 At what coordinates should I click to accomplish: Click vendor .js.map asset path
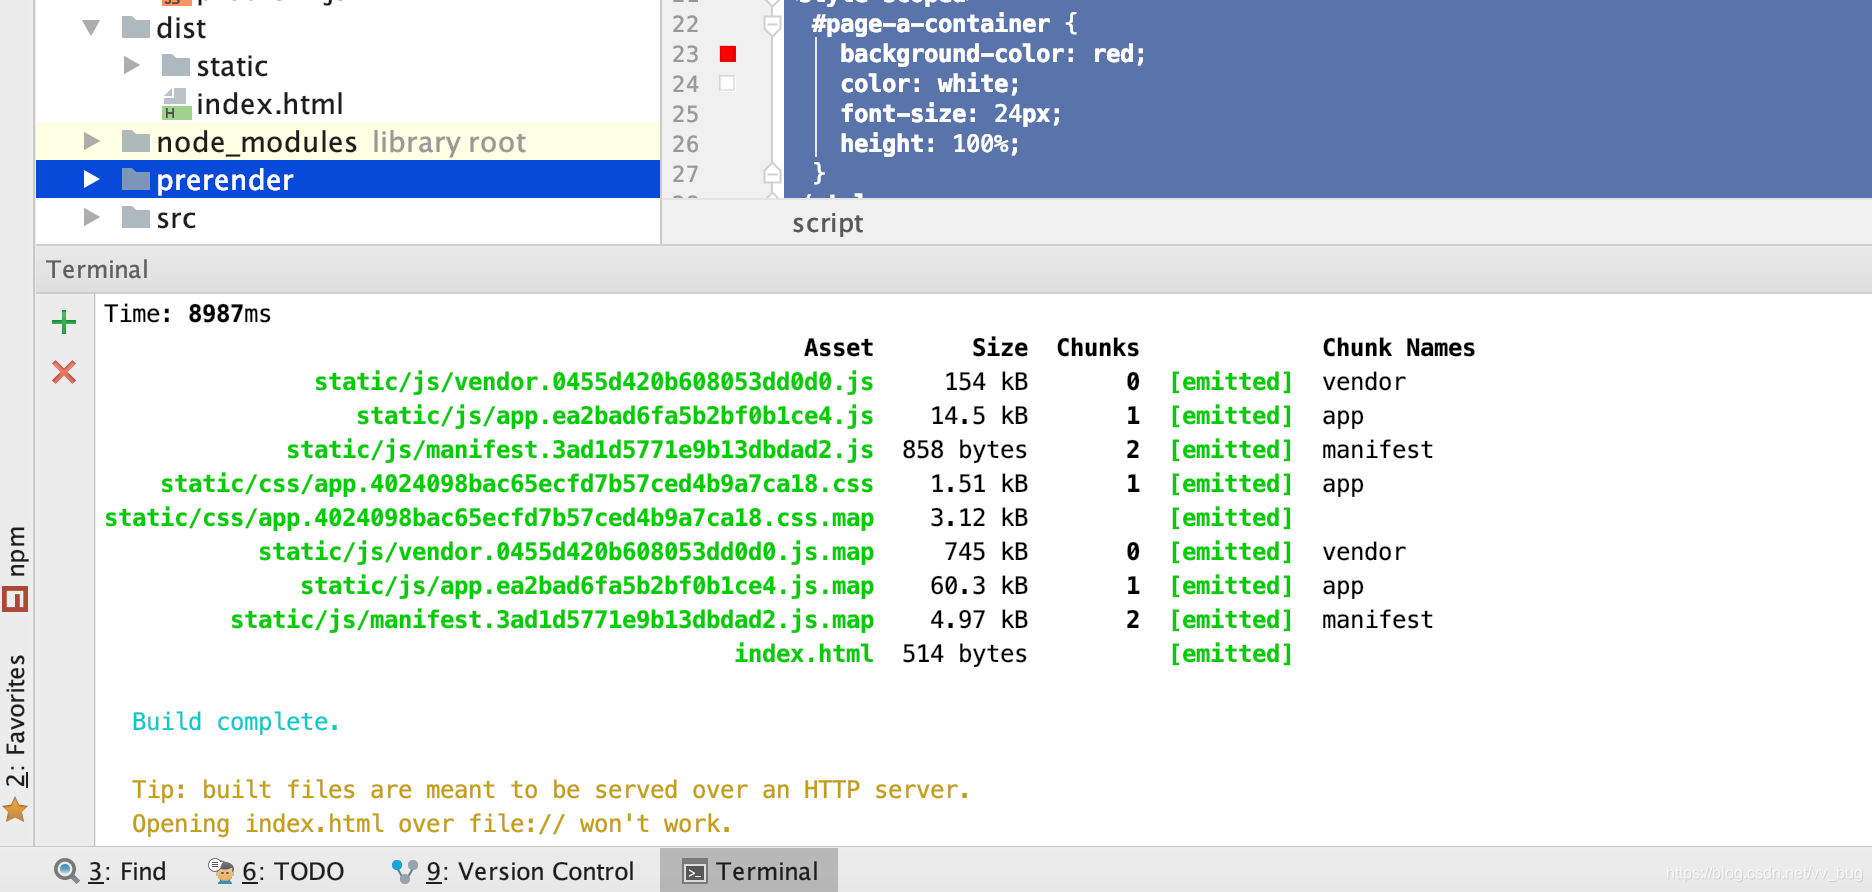(566, 552)
